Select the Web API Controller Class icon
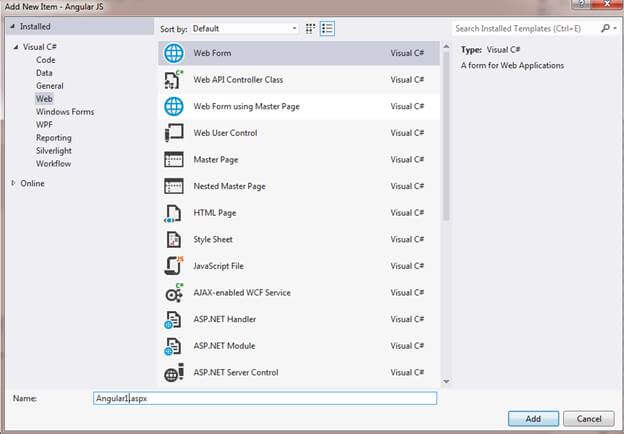The width and height of the screenshot is (624, 434). pos(174,80)
